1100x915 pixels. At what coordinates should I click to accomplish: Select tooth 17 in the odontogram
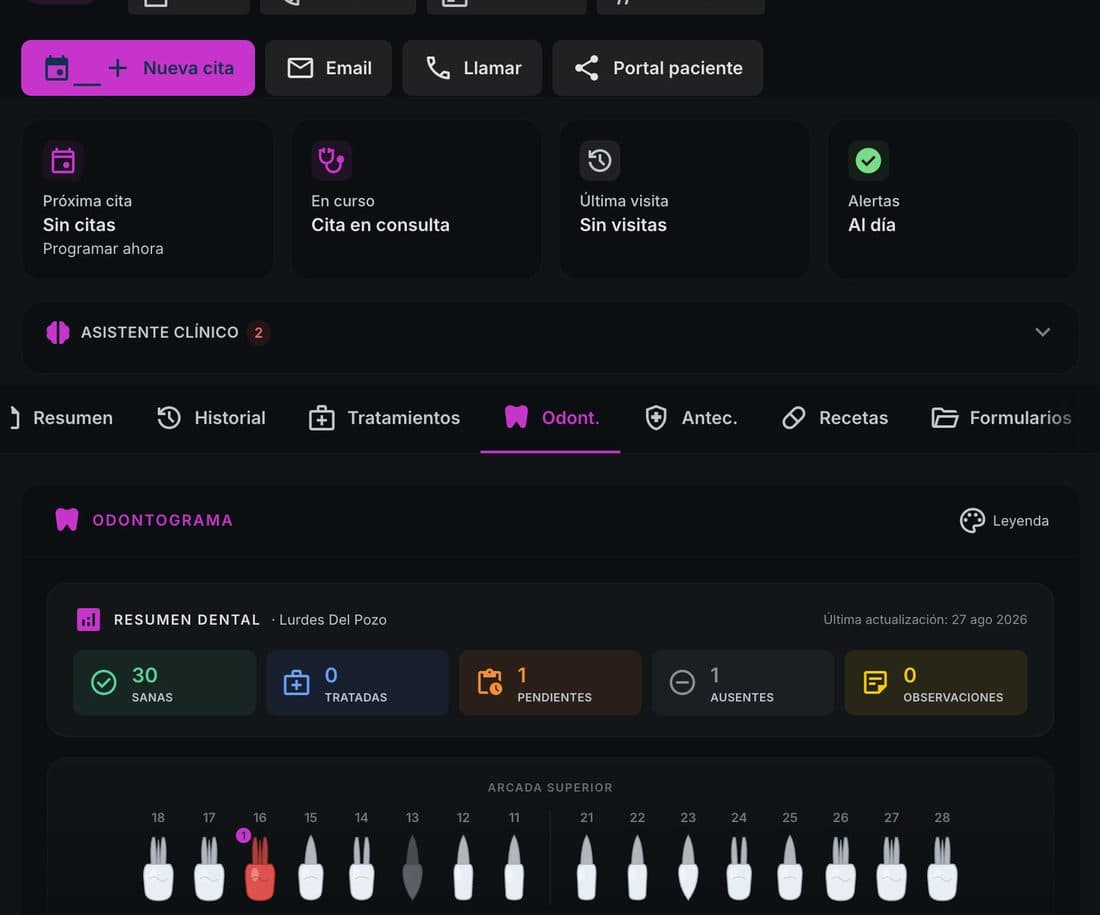pyautogui.click(x=209, y=868)
